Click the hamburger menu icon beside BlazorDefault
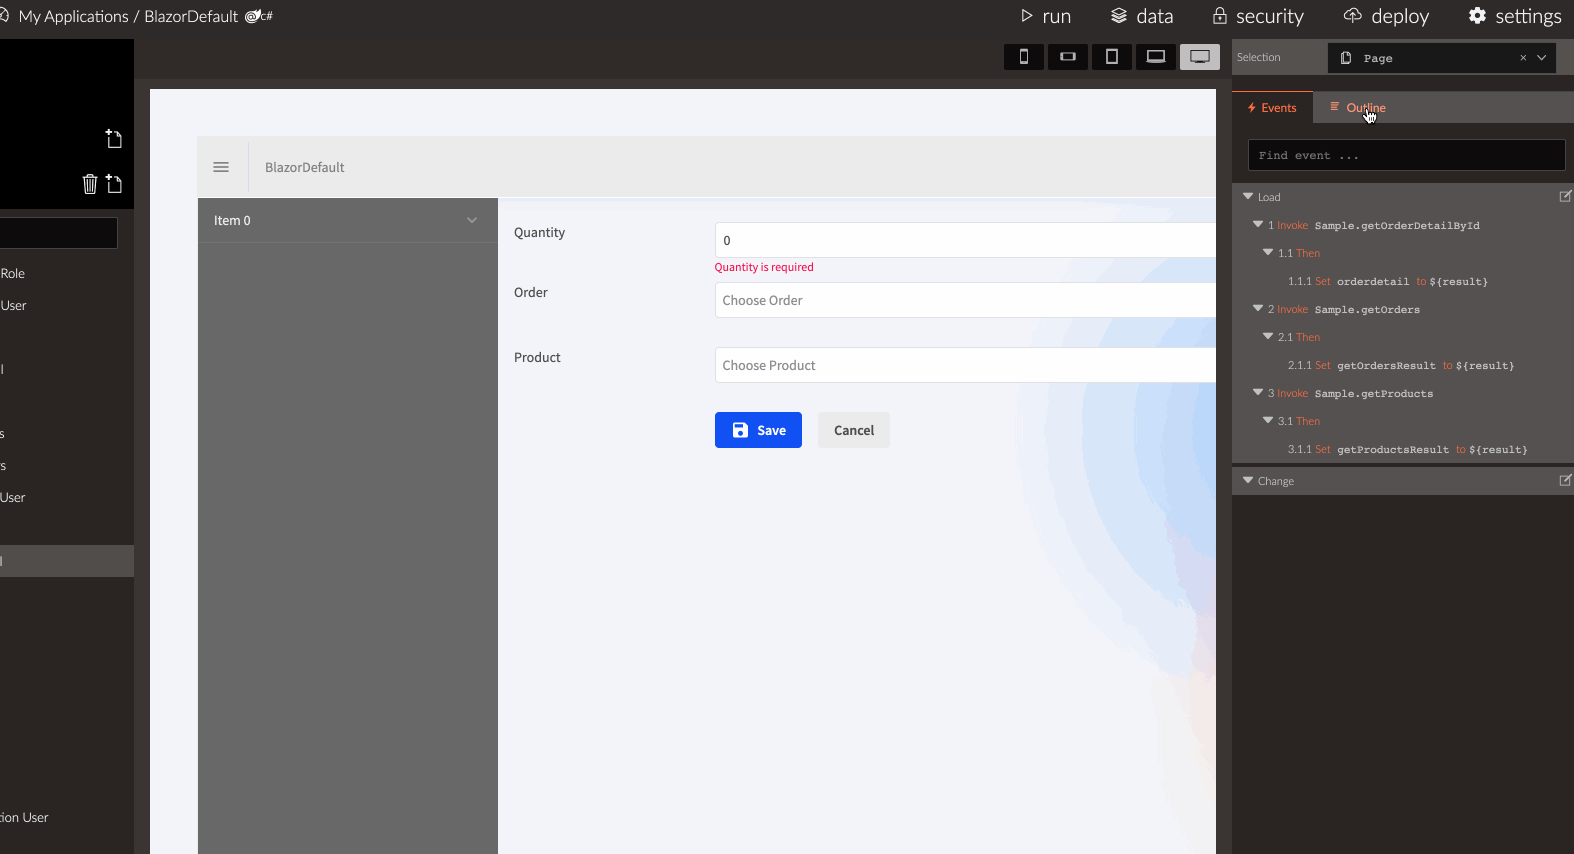 [221, 167]
